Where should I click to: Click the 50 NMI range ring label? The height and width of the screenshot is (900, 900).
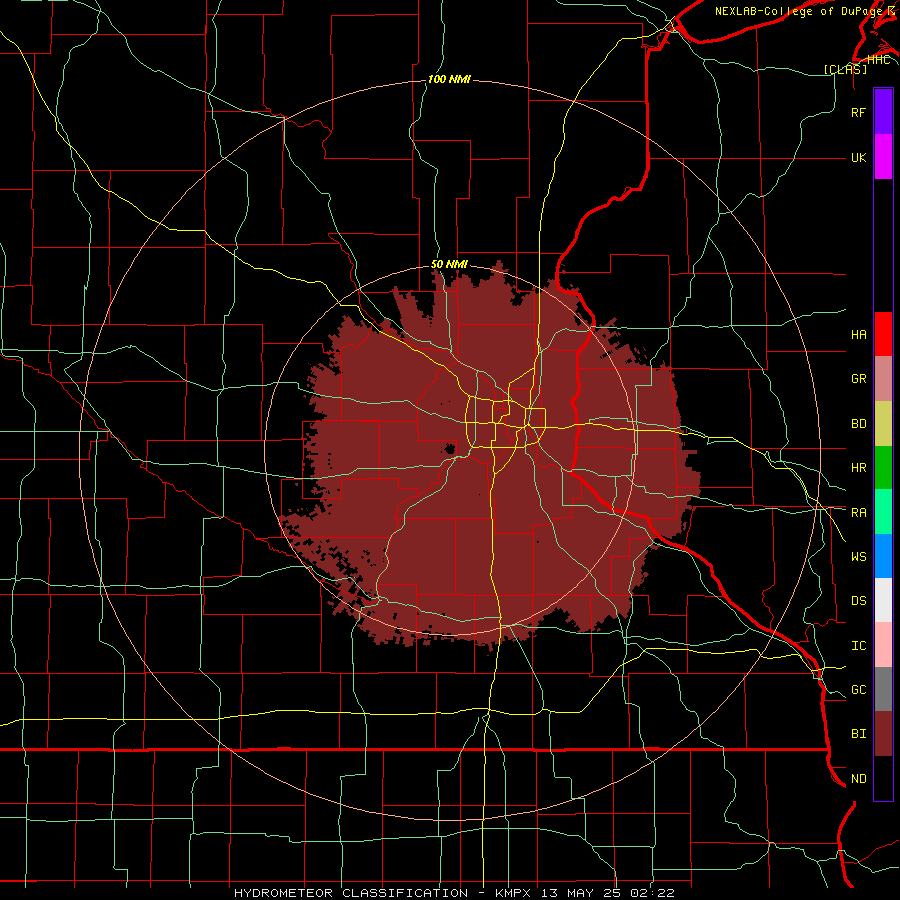coord(449,264)
